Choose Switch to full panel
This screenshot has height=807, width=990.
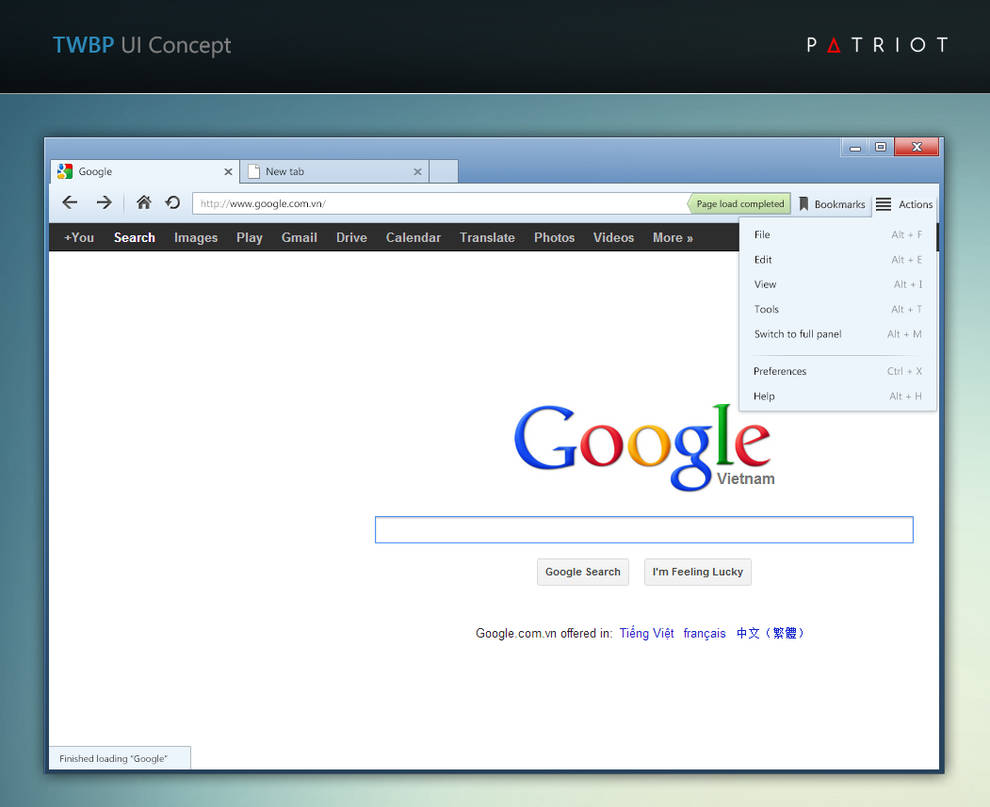click(x=837, y=334)
